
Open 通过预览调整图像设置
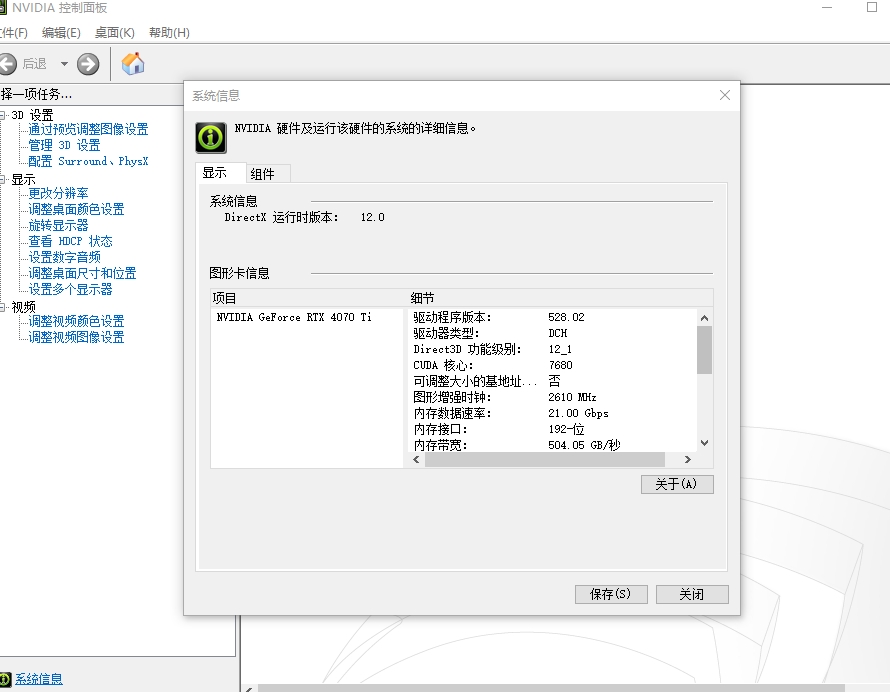[88, 129]
